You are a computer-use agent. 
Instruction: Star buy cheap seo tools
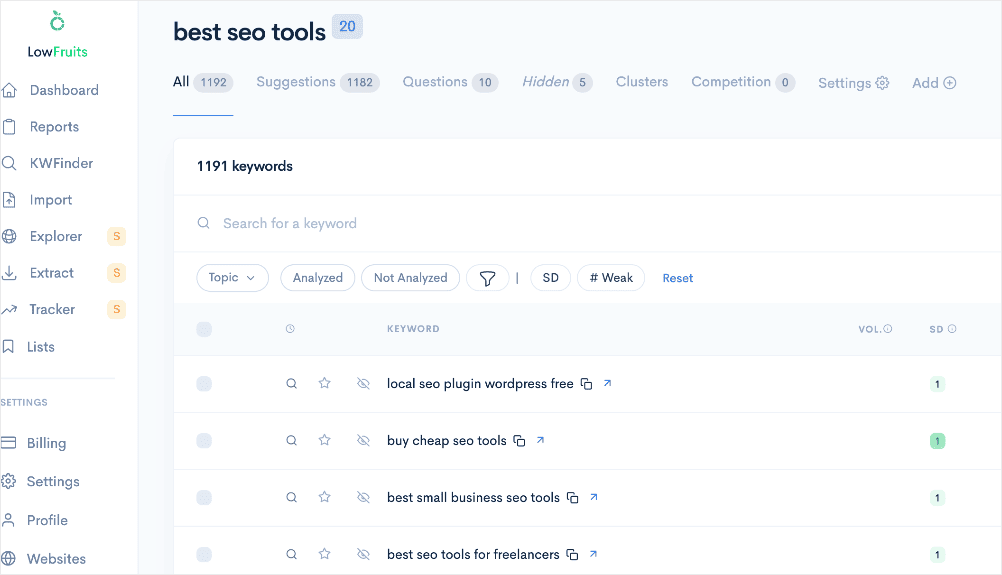coord(325,440)
